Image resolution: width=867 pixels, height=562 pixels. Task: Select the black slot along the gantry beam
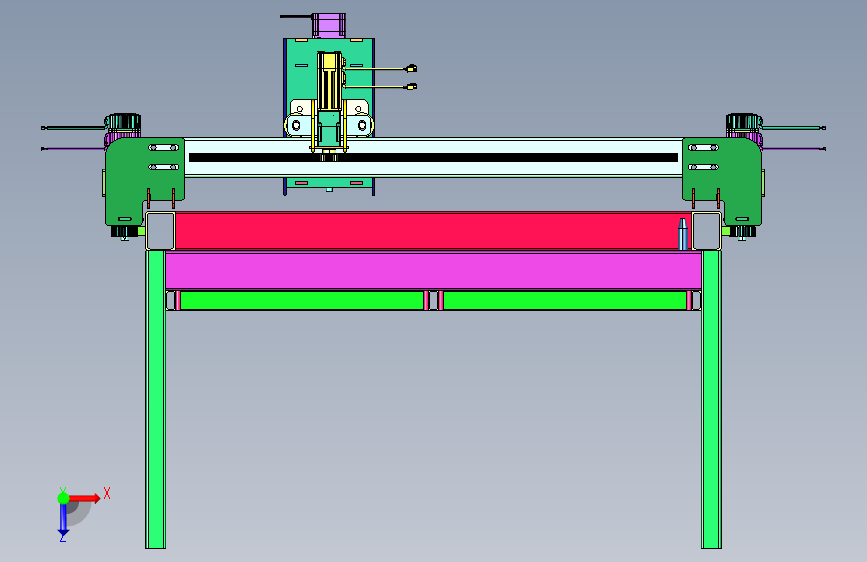434,158
